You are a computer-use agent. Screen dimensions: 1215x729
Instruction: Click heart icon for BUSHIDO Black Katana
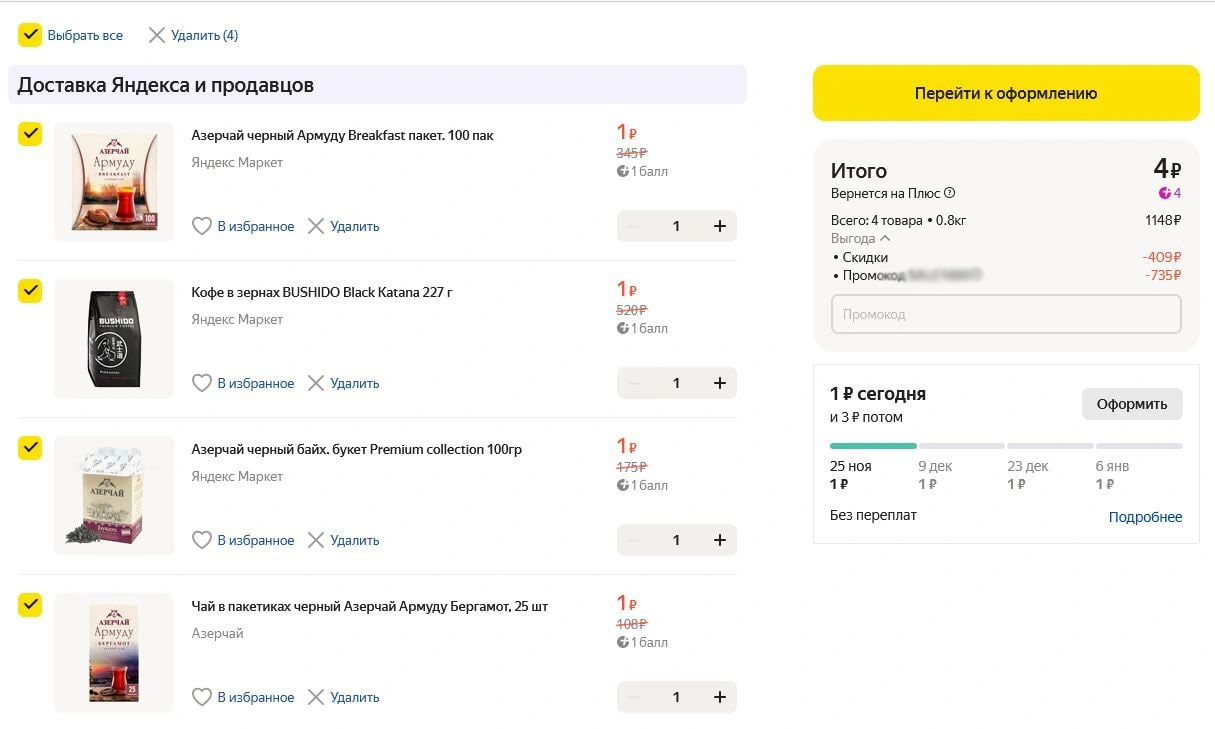click(202, 383)
